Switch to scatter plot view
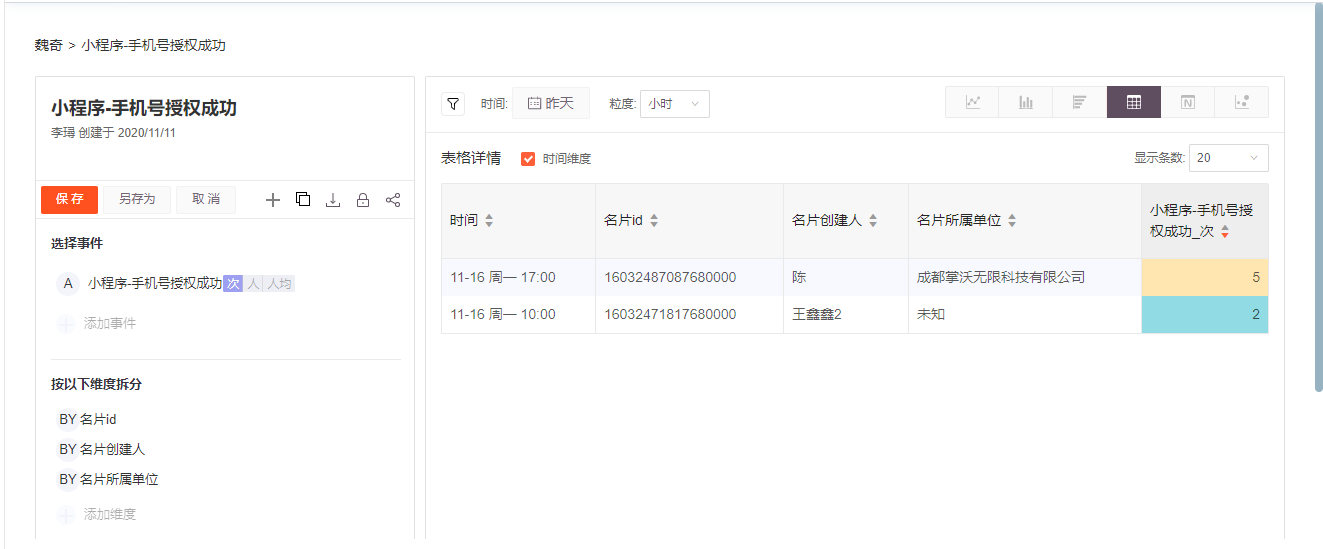 tap(1242, 102)
